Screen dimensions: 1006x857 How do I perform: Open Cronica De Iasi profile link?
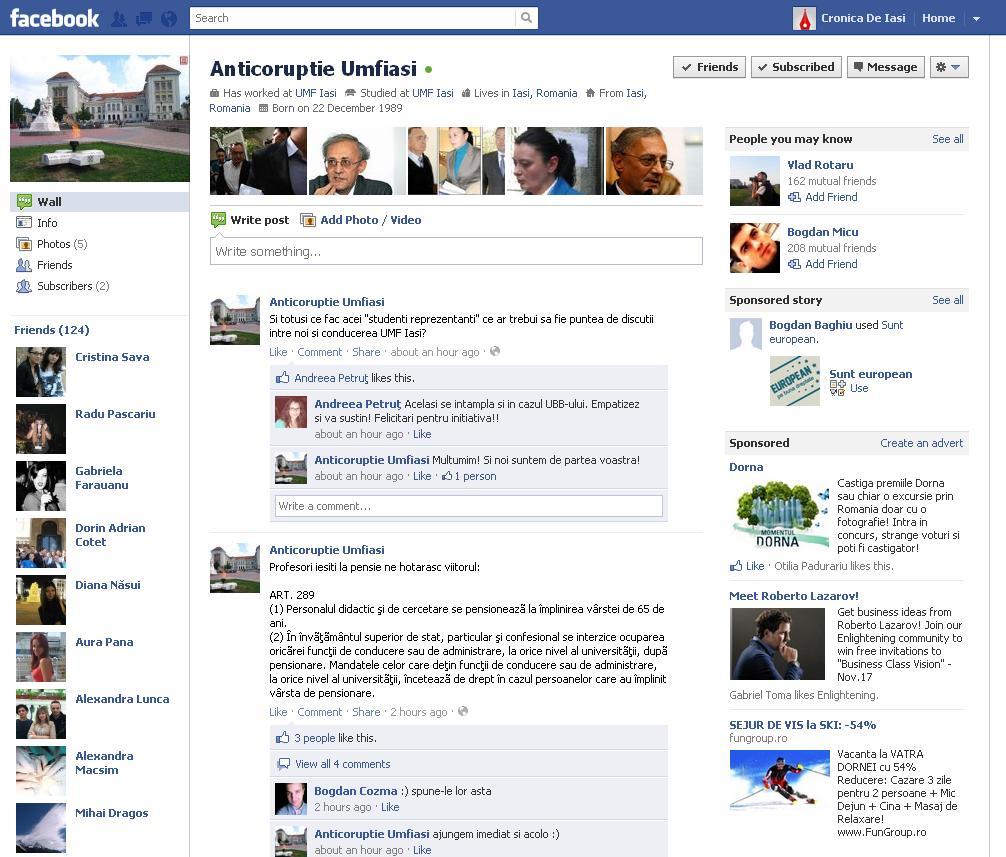[x=863, y=18]
